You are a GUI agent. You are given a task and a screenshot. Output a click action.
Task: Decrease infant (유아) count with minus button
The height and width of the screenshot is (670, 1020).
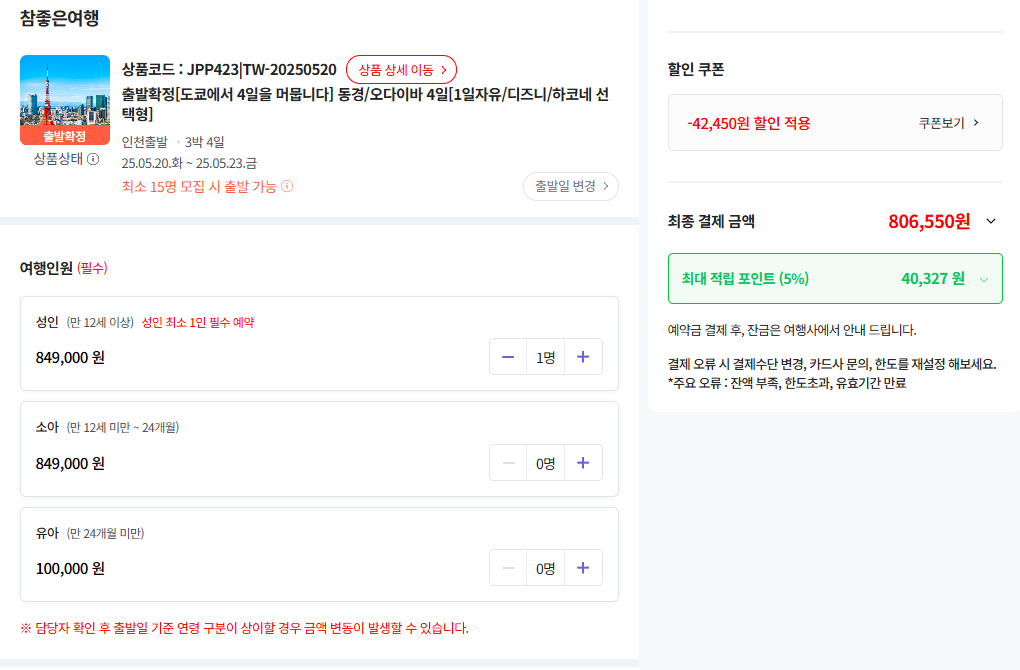(x=508, y=568)
